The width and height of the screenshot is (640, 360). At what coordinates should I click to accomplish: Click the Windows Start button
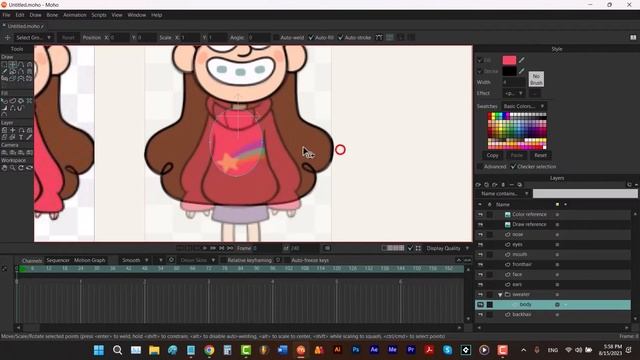pyautogui.click(x=99, y=350)
